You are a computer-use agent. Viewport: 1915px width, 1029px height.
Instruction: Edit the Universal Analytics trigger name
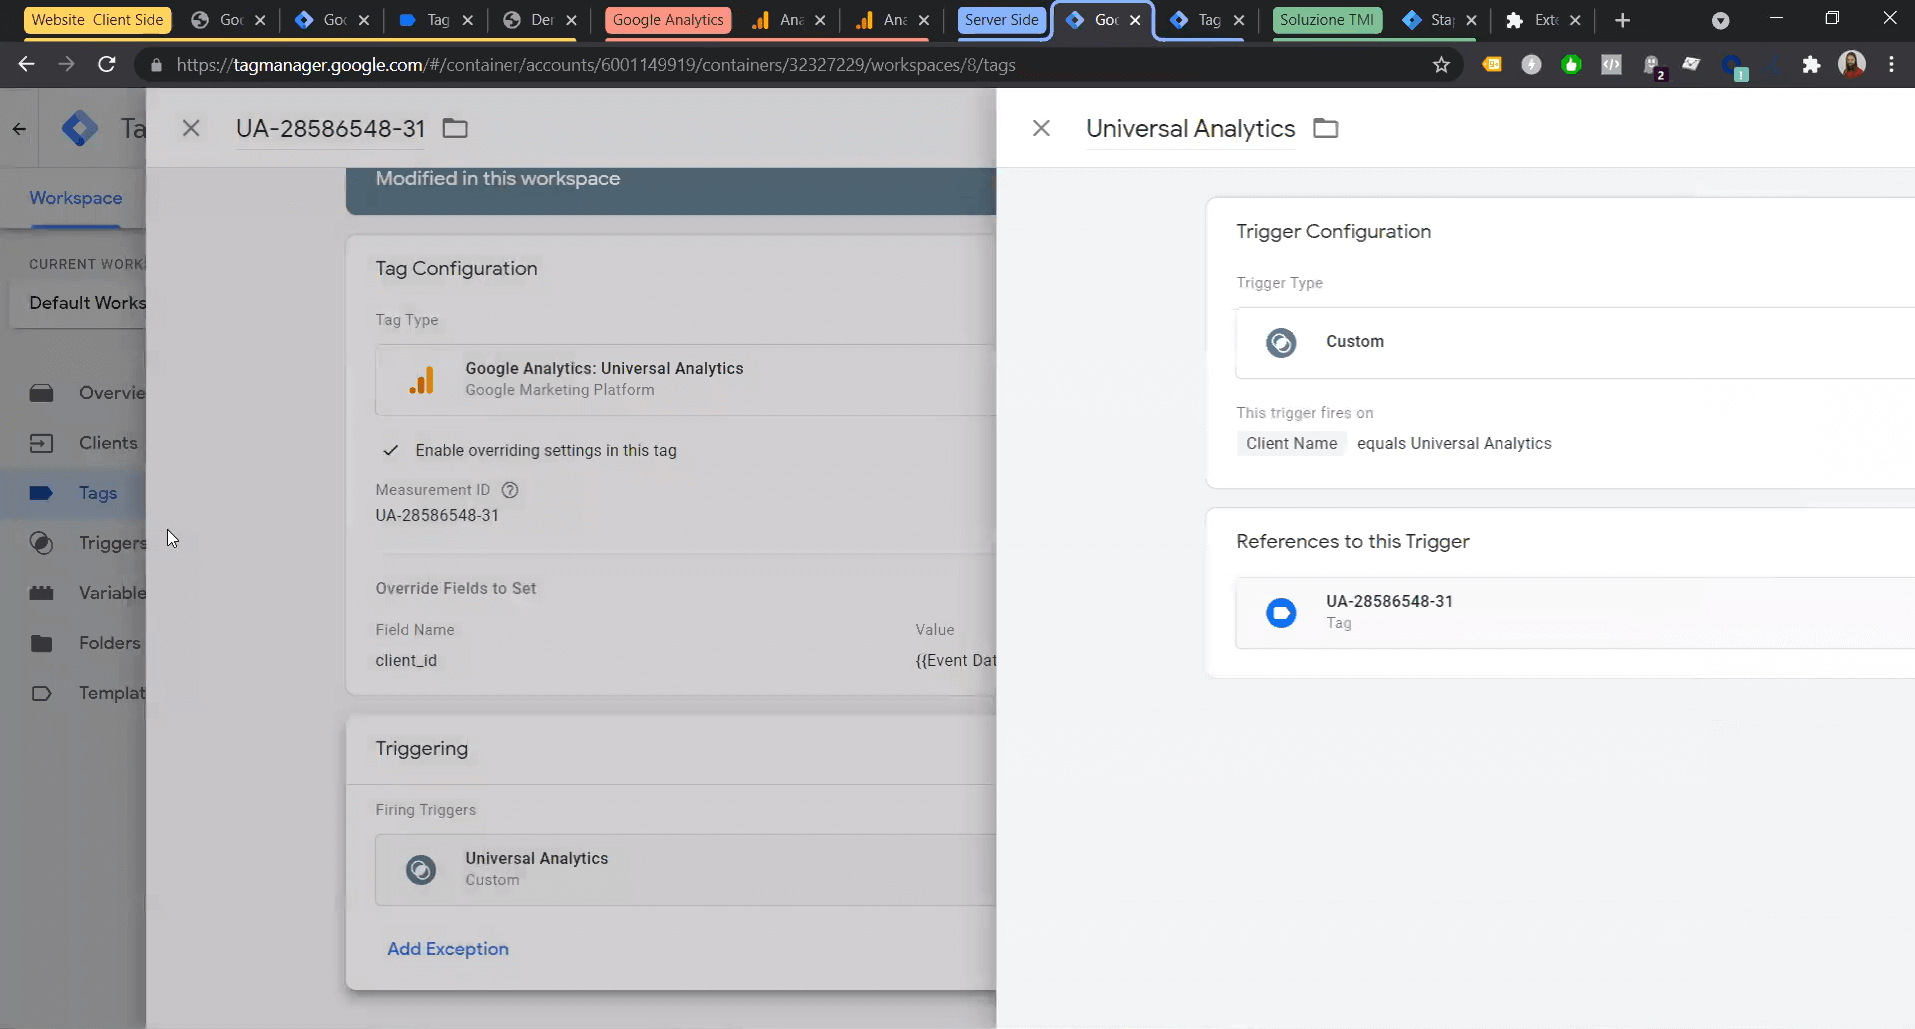(1191, 128)
